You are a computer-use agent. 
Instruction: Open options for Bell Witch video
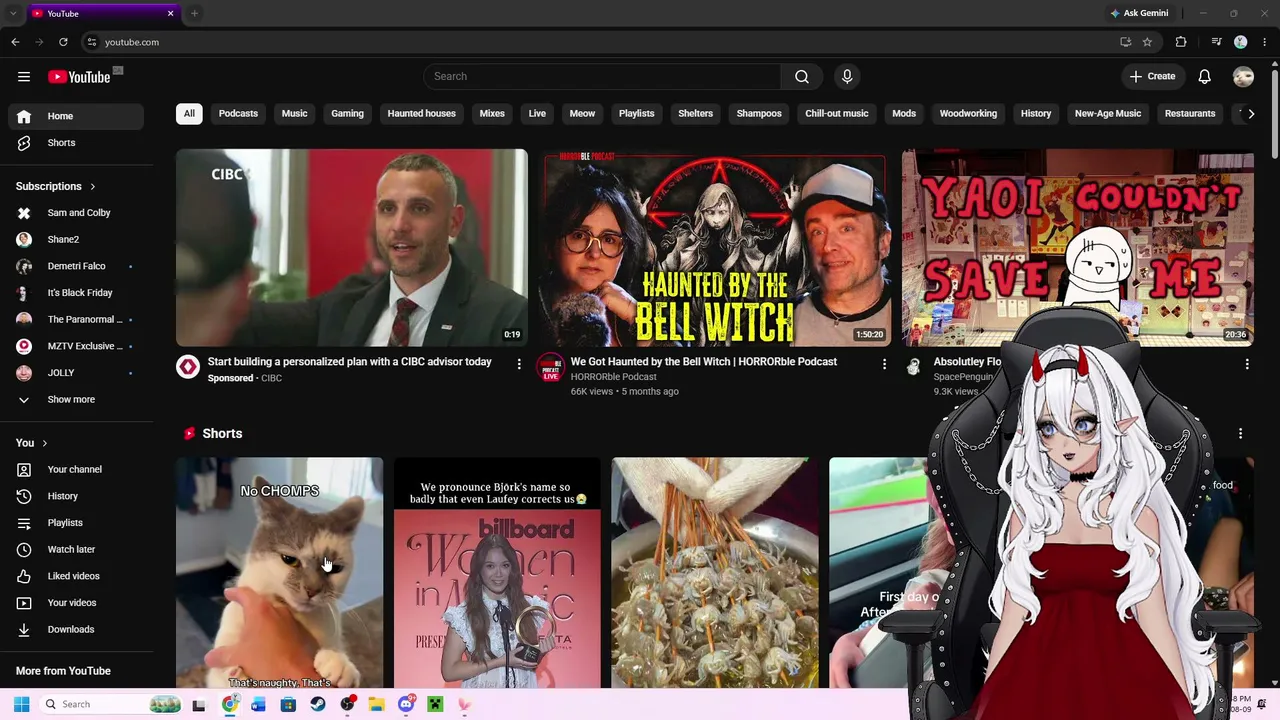pyautogui.click(x=884, y=364)
